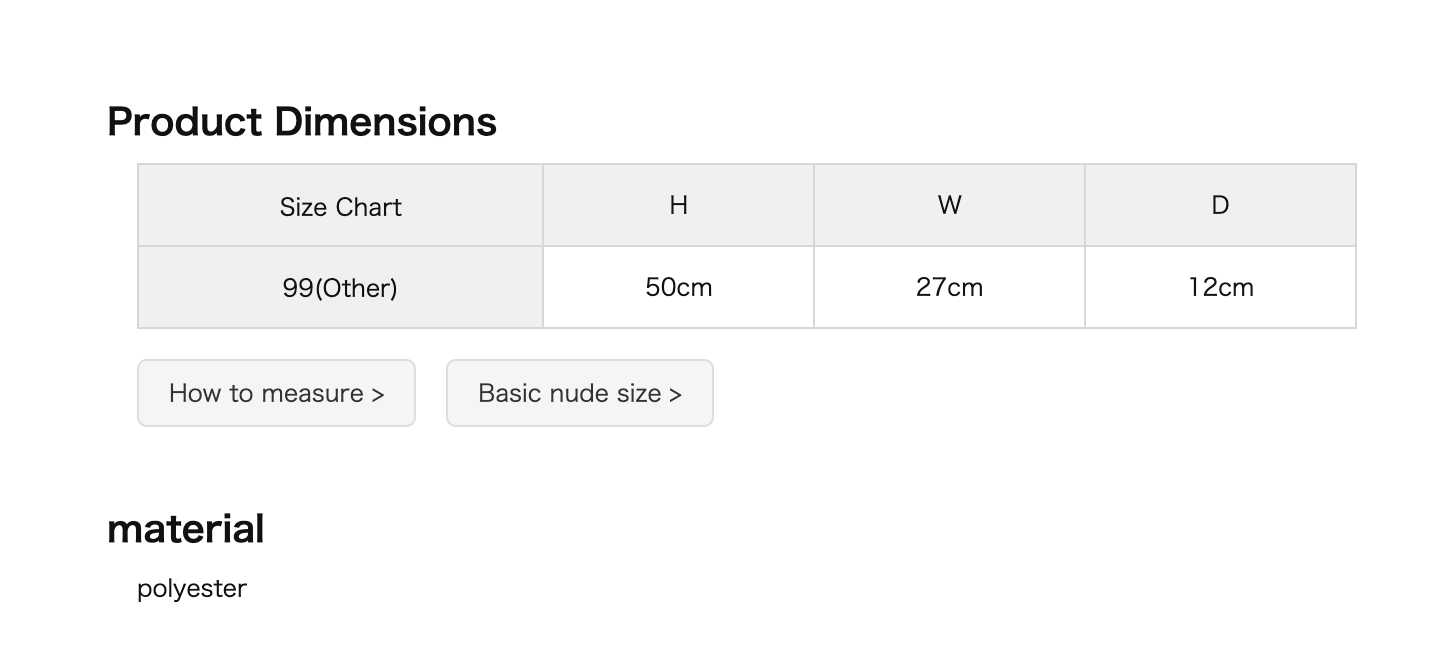Click the arrow in How to measure
Viewport: 1440px width, 646px height.
coord(377,394)
